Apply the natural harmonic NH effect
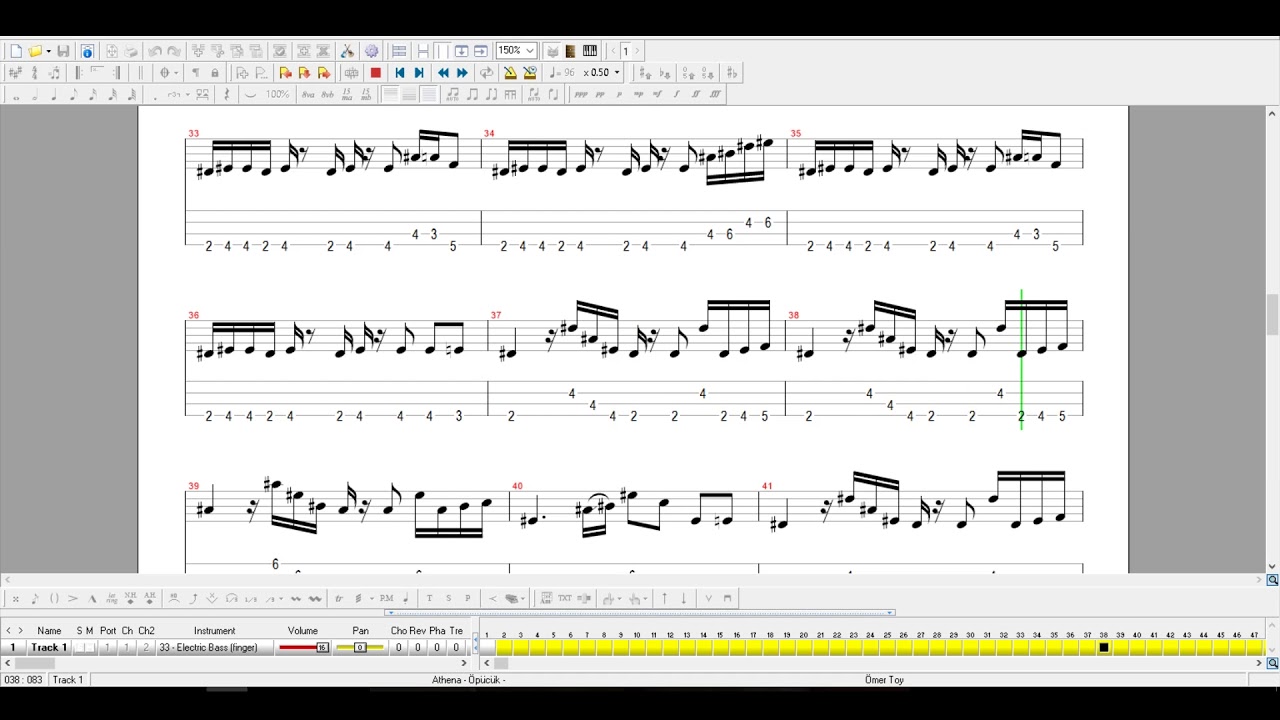The image size is (1280, 720). point(131,598)
